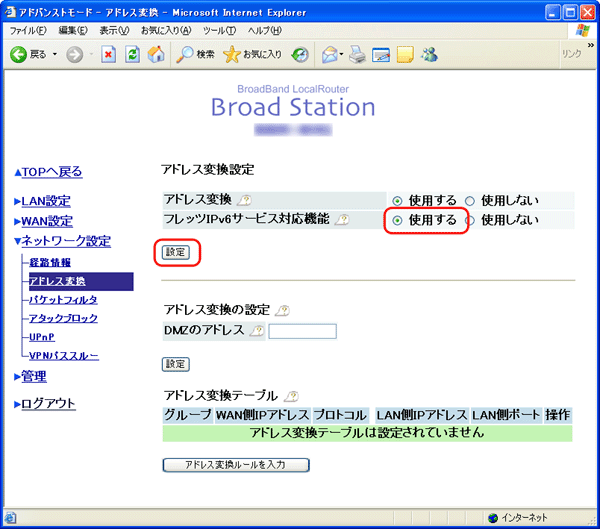Expand the 管理 sidebar section
600x529 pixels.
30,377
